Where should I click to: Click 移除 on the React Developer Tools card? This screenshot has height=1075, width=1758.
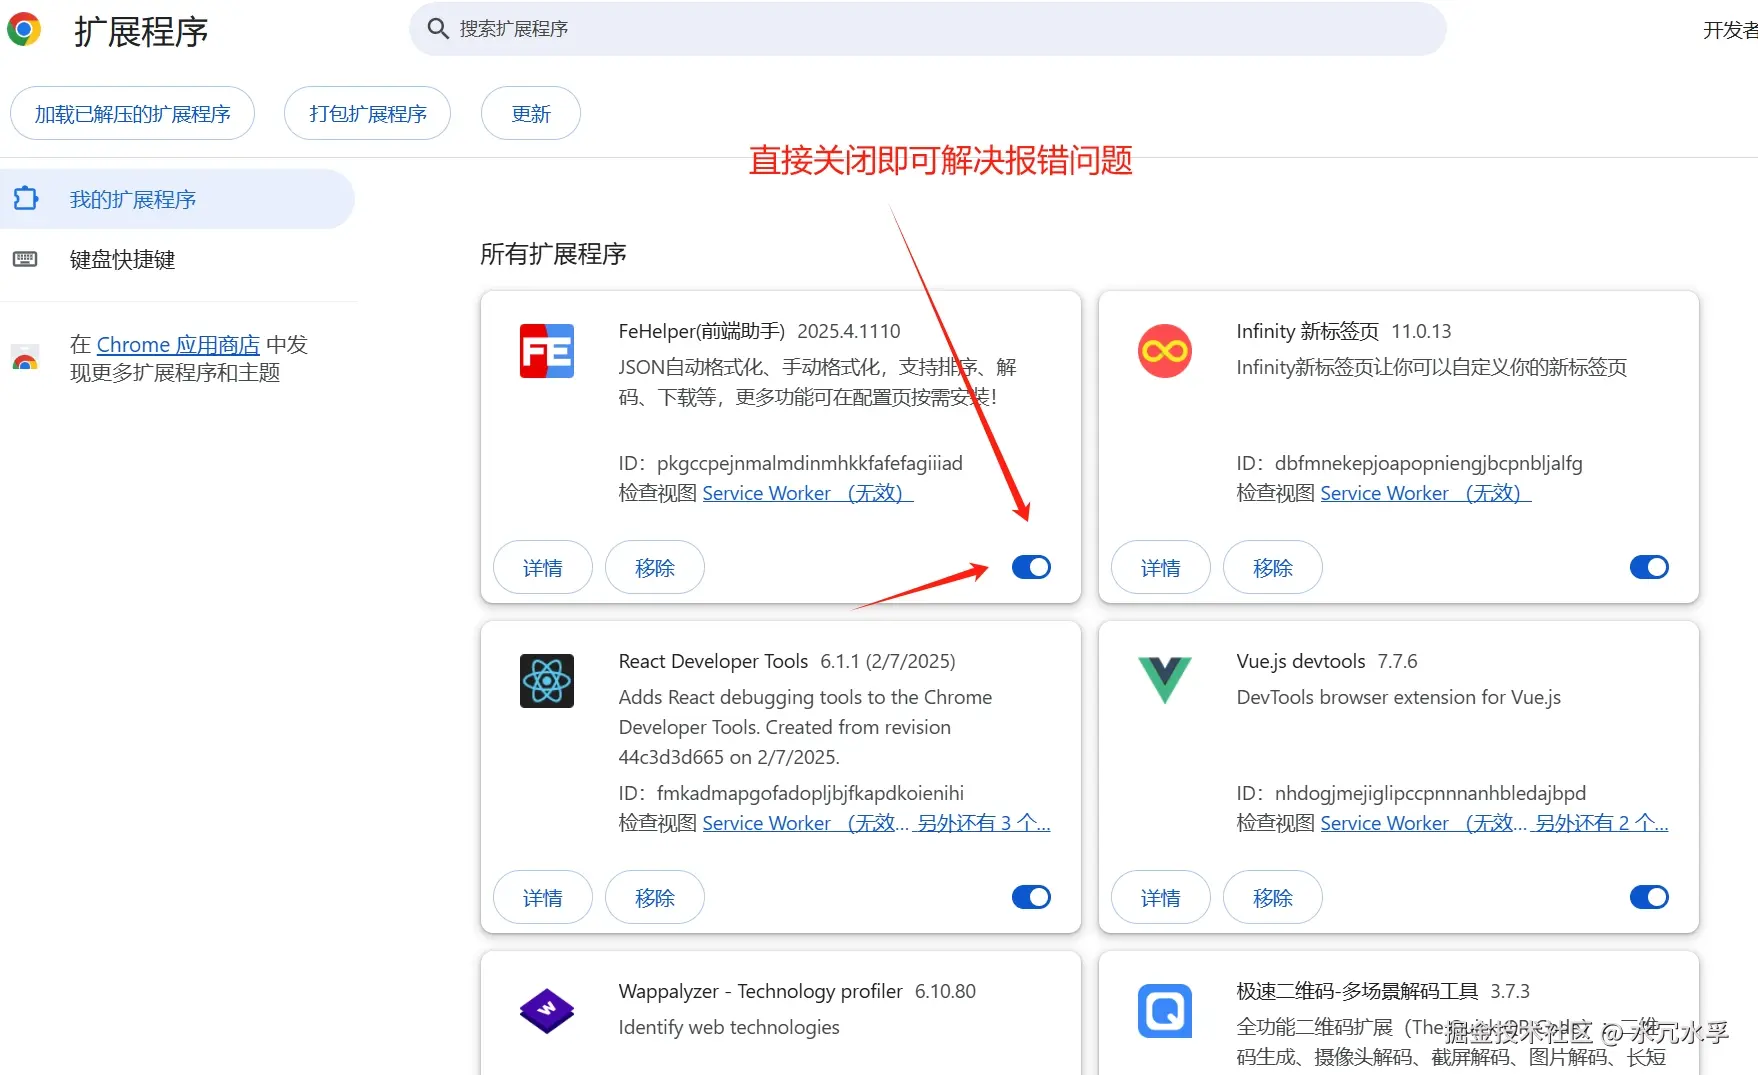(x=655, y=897)
